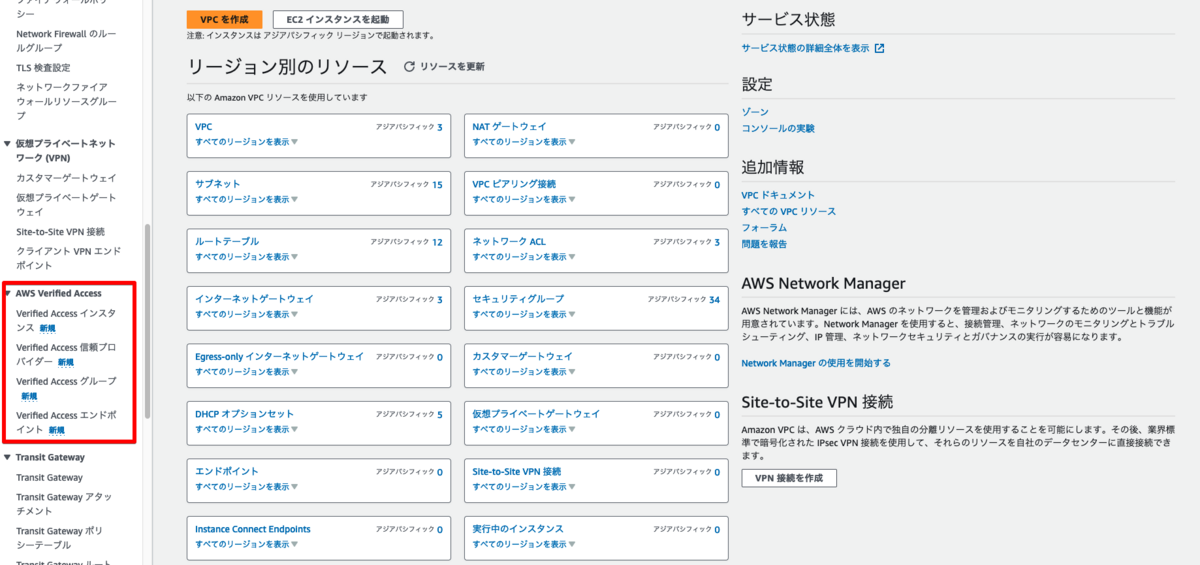The image size is (1200, 565).
Task: Open NAT ゲートウェイ card title
Action: coord(509,127)
